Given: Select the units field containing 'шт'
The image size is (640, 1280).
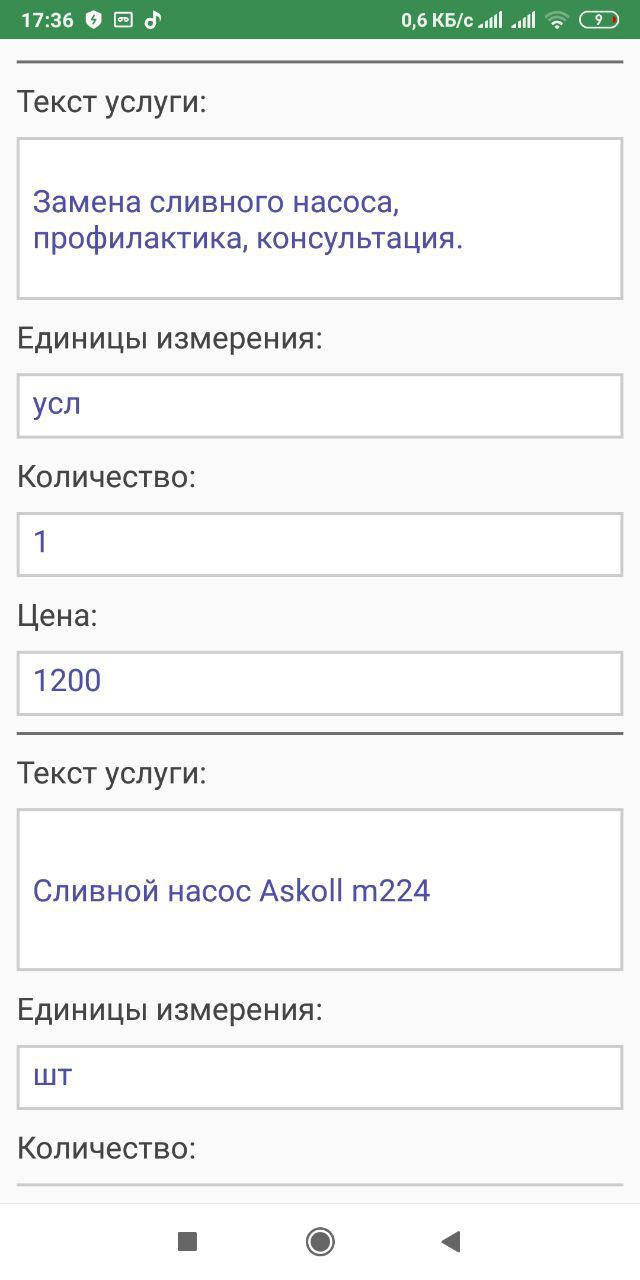Looking at the screenshot, I should [x=320, y=1077].
